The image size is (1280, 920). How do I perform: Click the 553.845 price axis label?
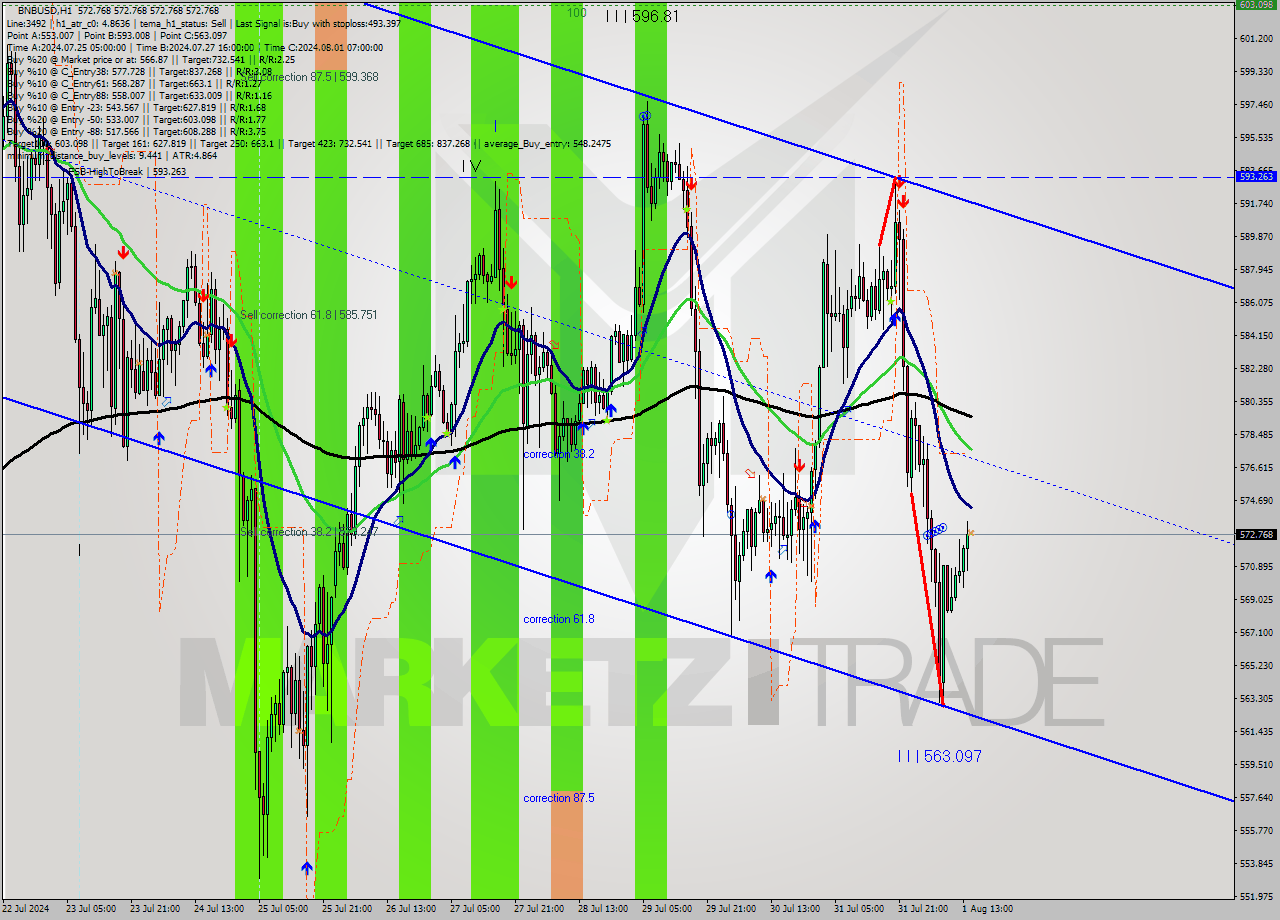[x=1255, y=863]
